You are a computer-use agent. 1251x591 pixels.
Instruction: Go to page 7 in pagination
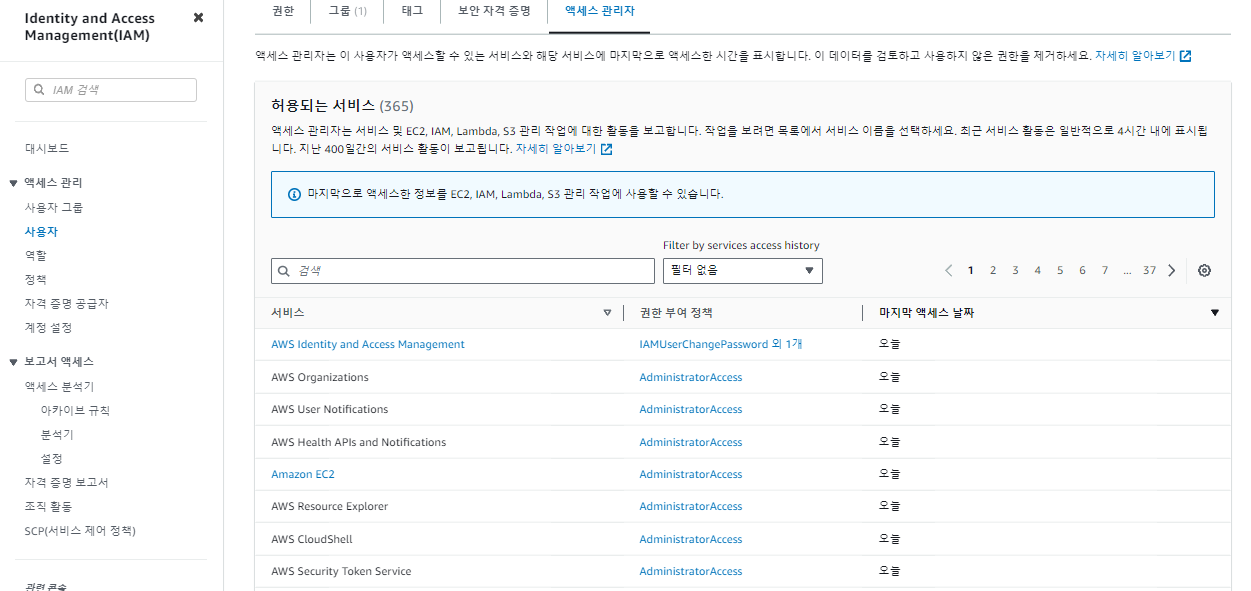(x=1105, y=271)
